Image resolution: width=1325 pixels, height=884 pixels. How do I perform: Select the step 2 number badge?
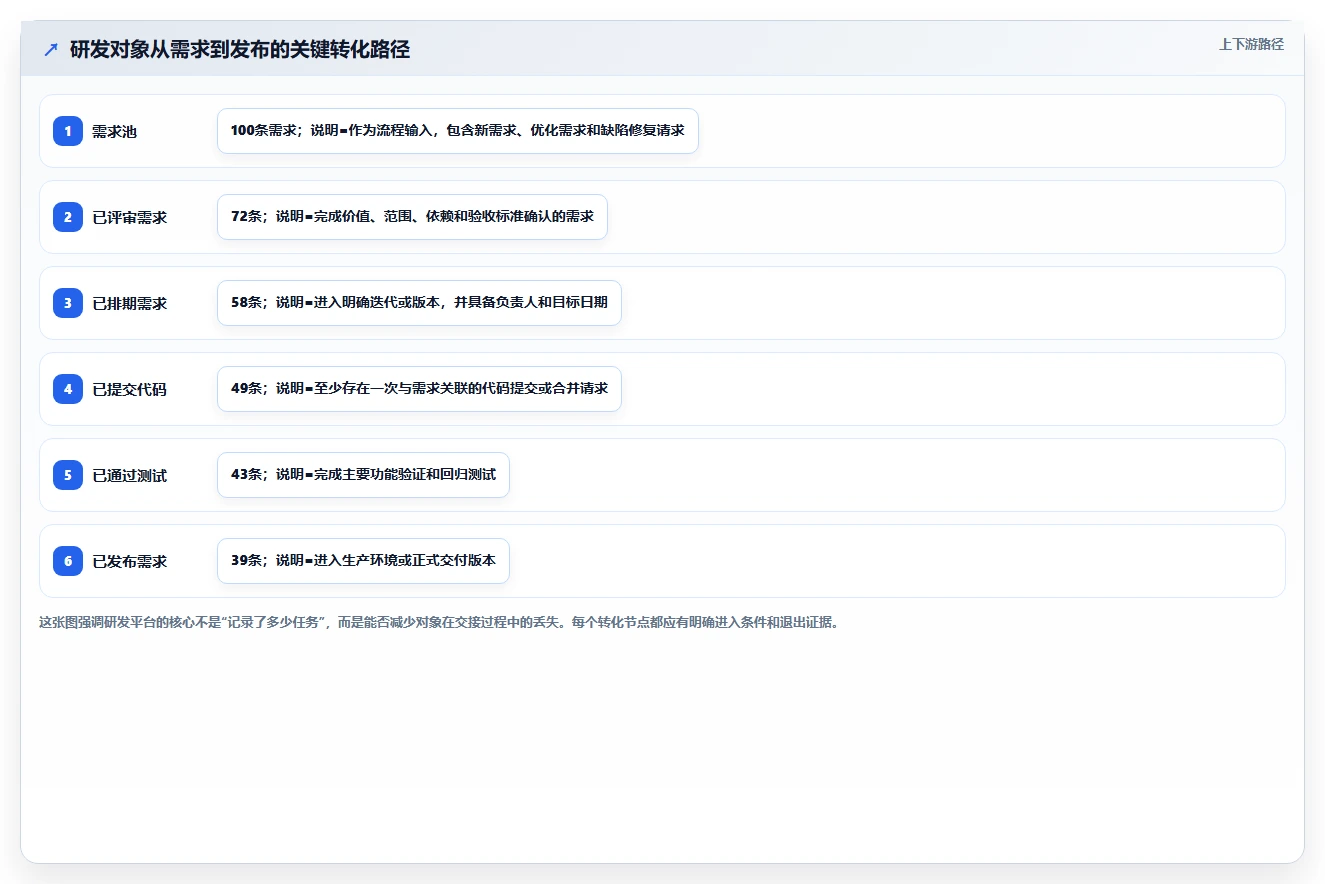(68, 217)
